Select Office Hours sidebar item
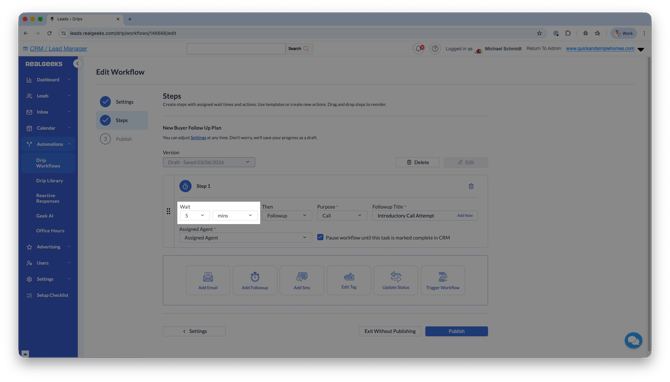 [50, 231]
